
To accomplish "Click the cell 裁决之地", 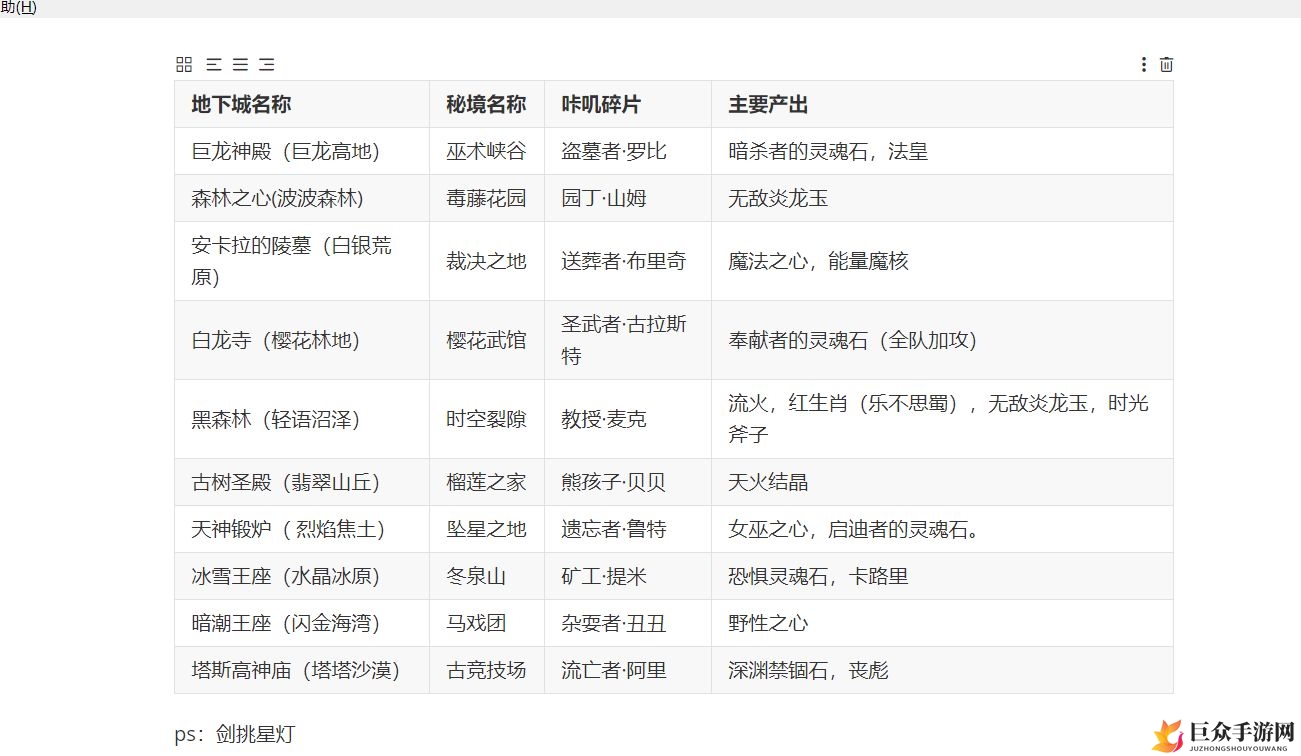I will [x=487, y=261].
